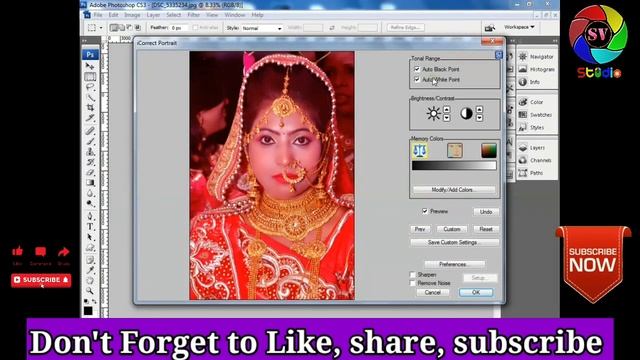This screenshot has width=640, height=360.
Task: Open the Styles panel icon
Action: point(523,127)
